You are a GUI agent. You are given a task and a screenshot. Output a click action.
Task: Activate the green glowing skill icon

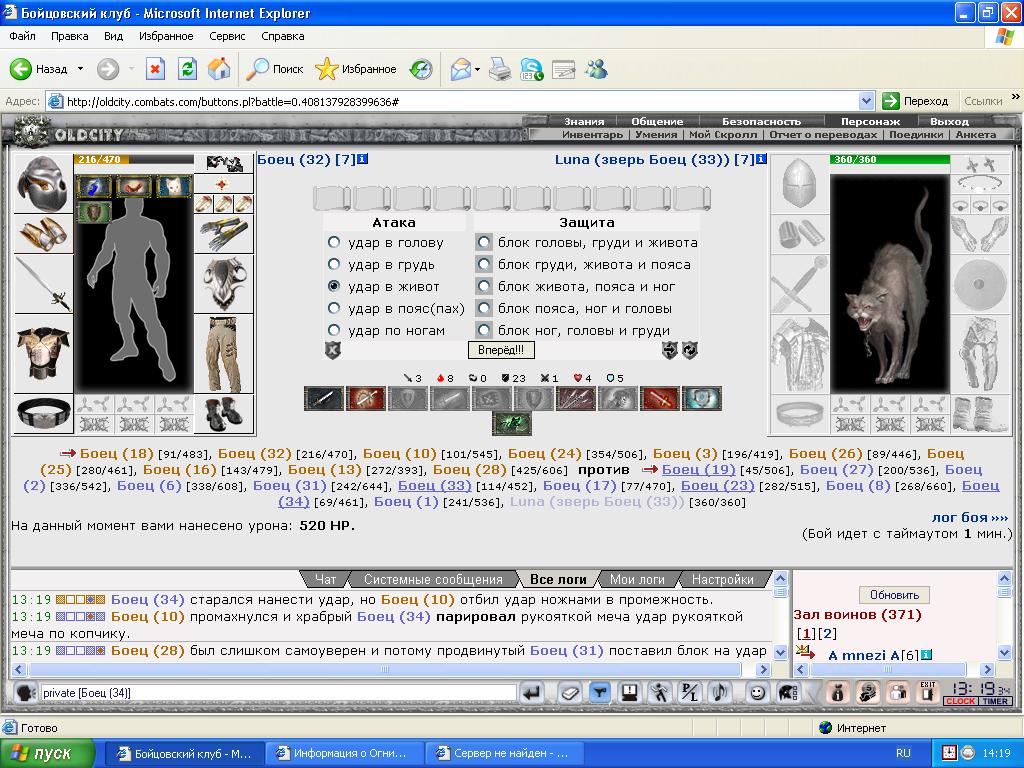coord(512,423)
